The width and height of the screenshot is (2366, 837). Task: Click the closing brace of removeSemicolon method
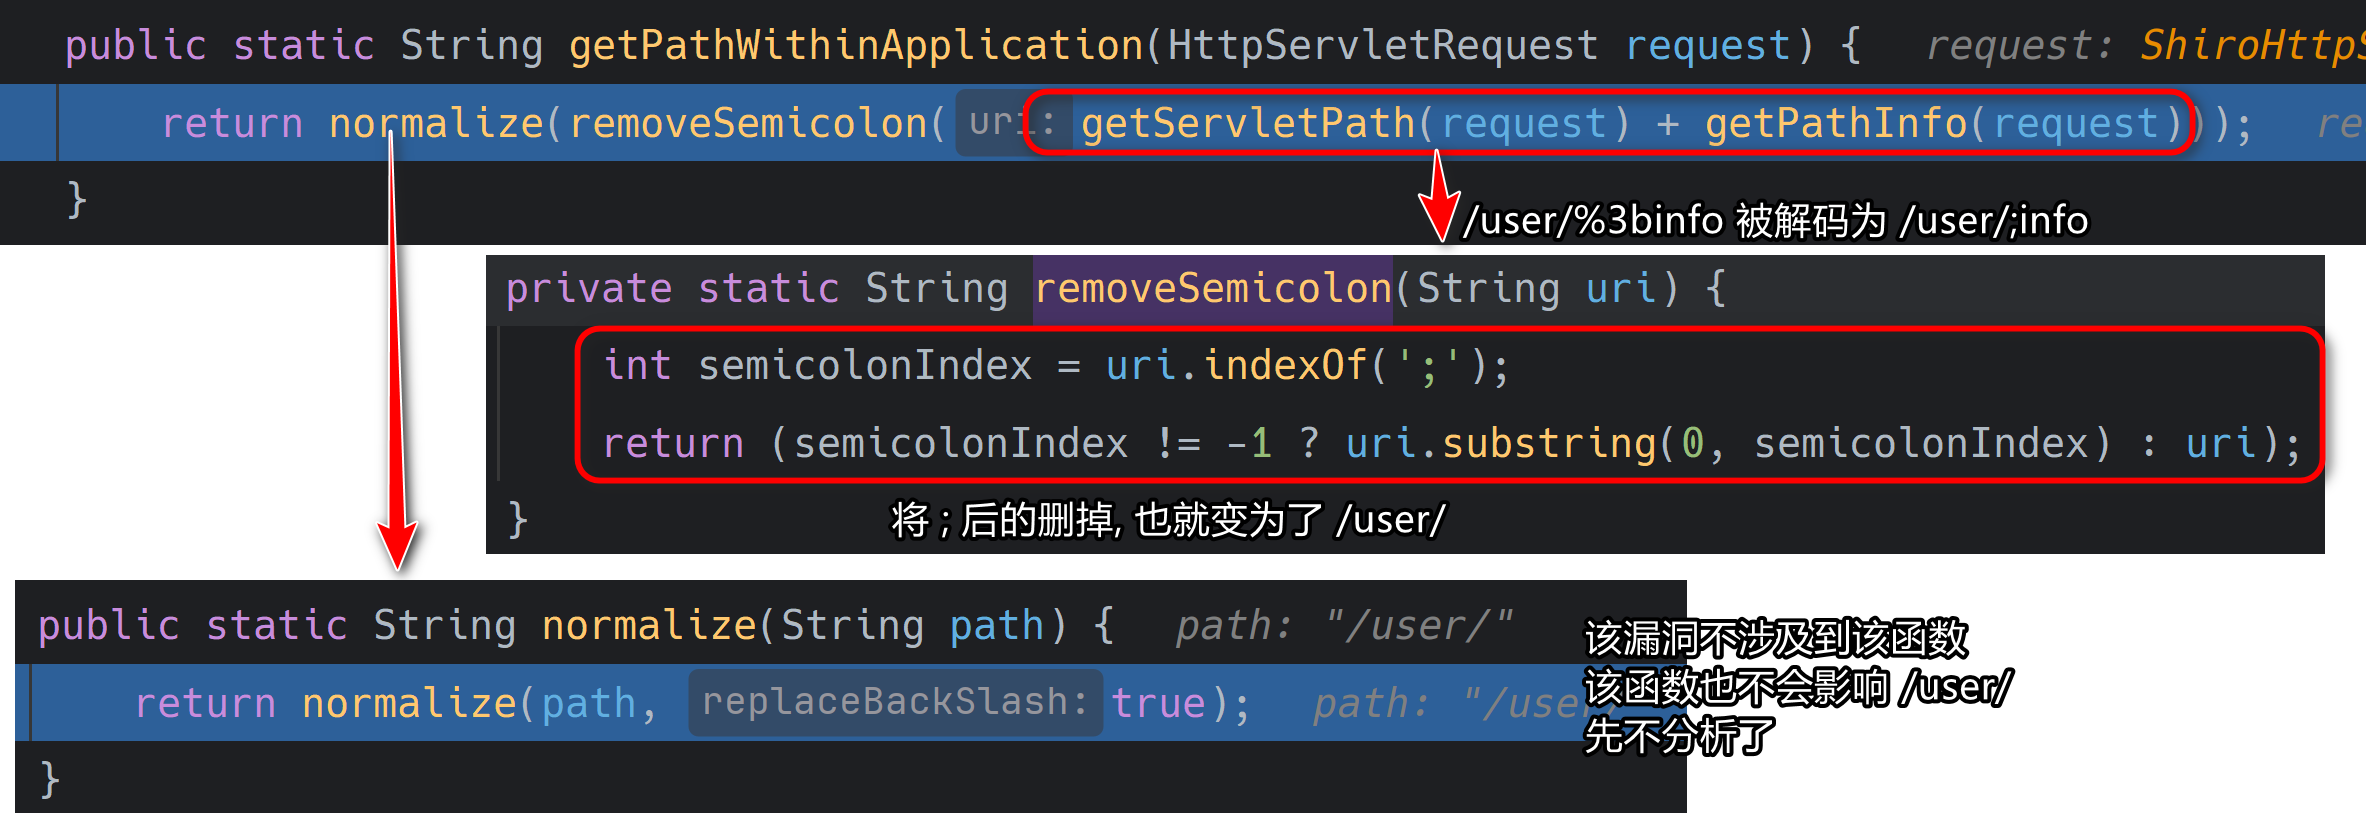517,521
